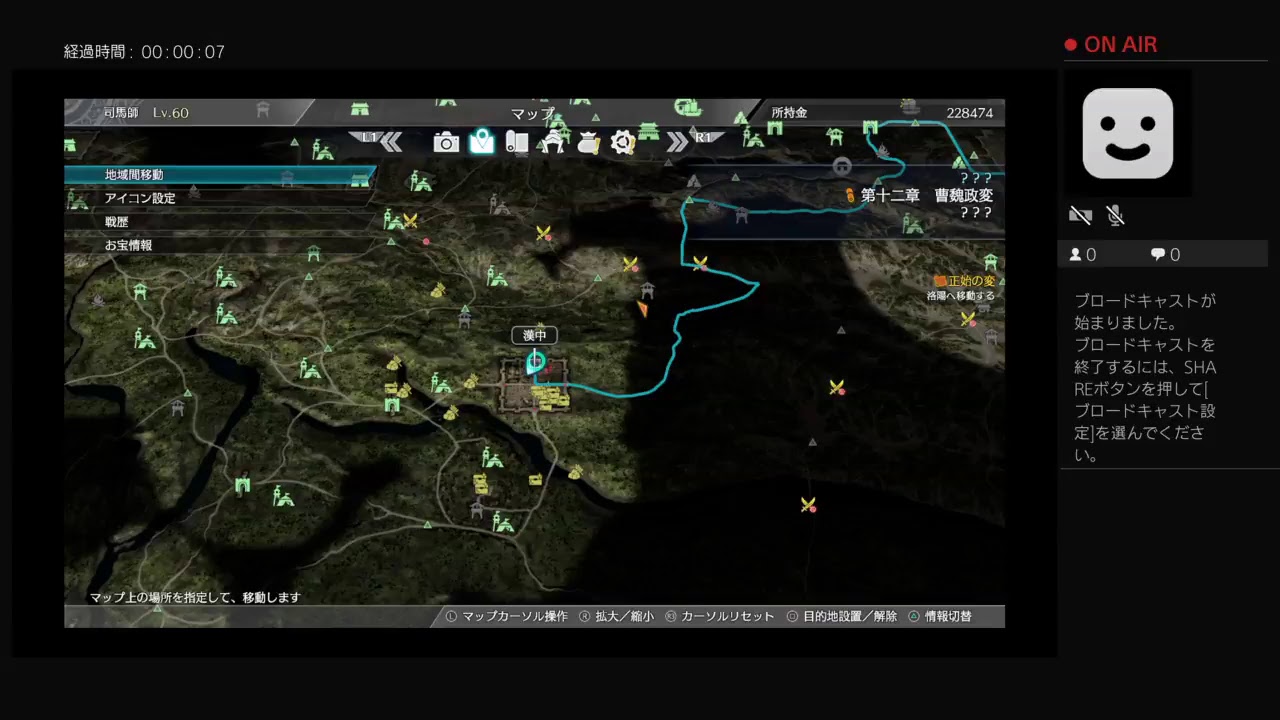Viewport: 1280px width, 720px height.
Task: Click カーソルリセット button hint
Action: click(719, 617)
